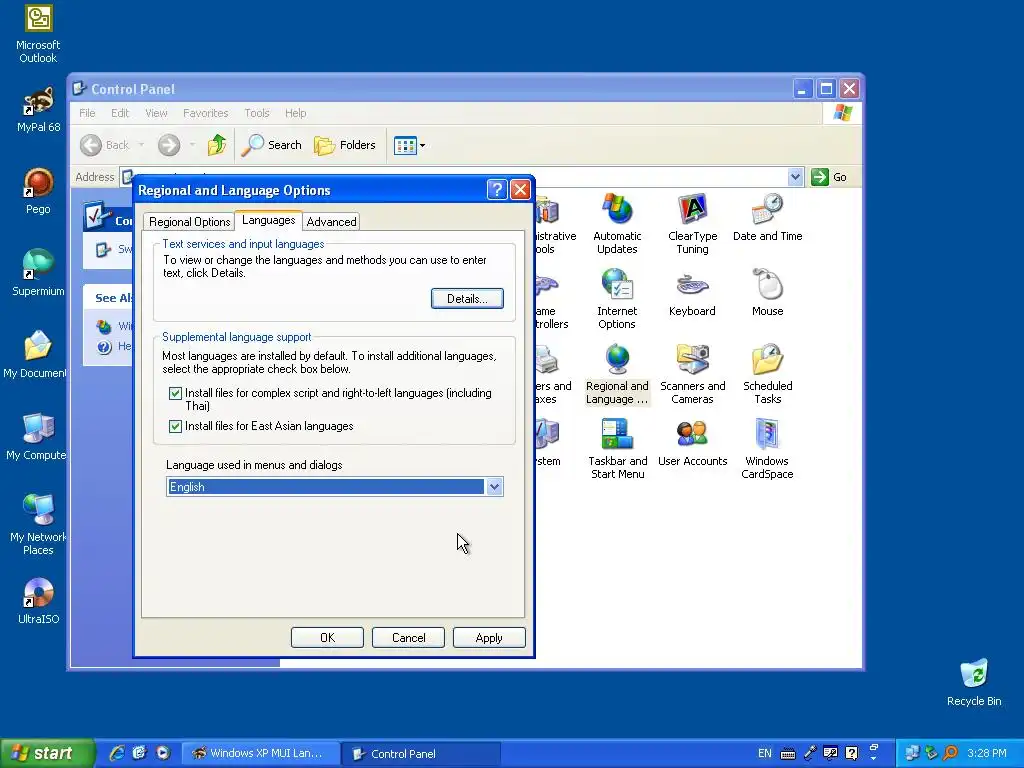This screenshot has width=1024, height=768.
Task: Open Mouse settings icon
Action: [x=767, y=292]
